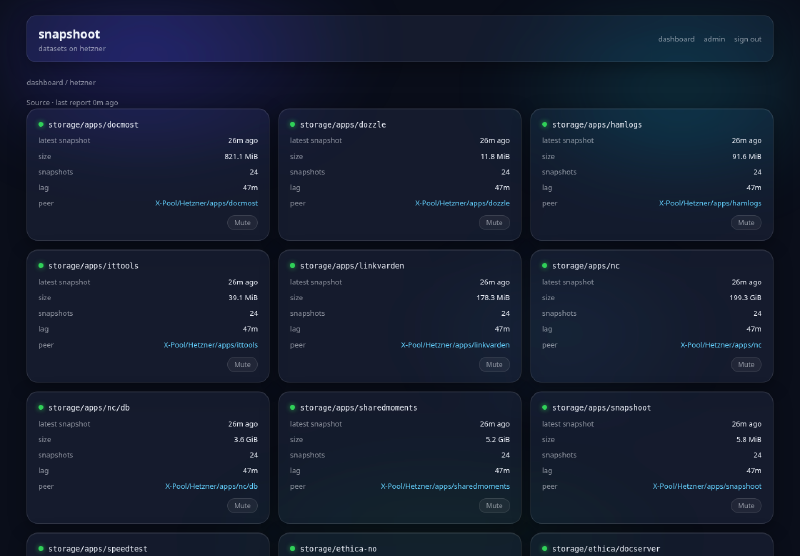Click green status dot of storage/ethica-no

(292, 548)
